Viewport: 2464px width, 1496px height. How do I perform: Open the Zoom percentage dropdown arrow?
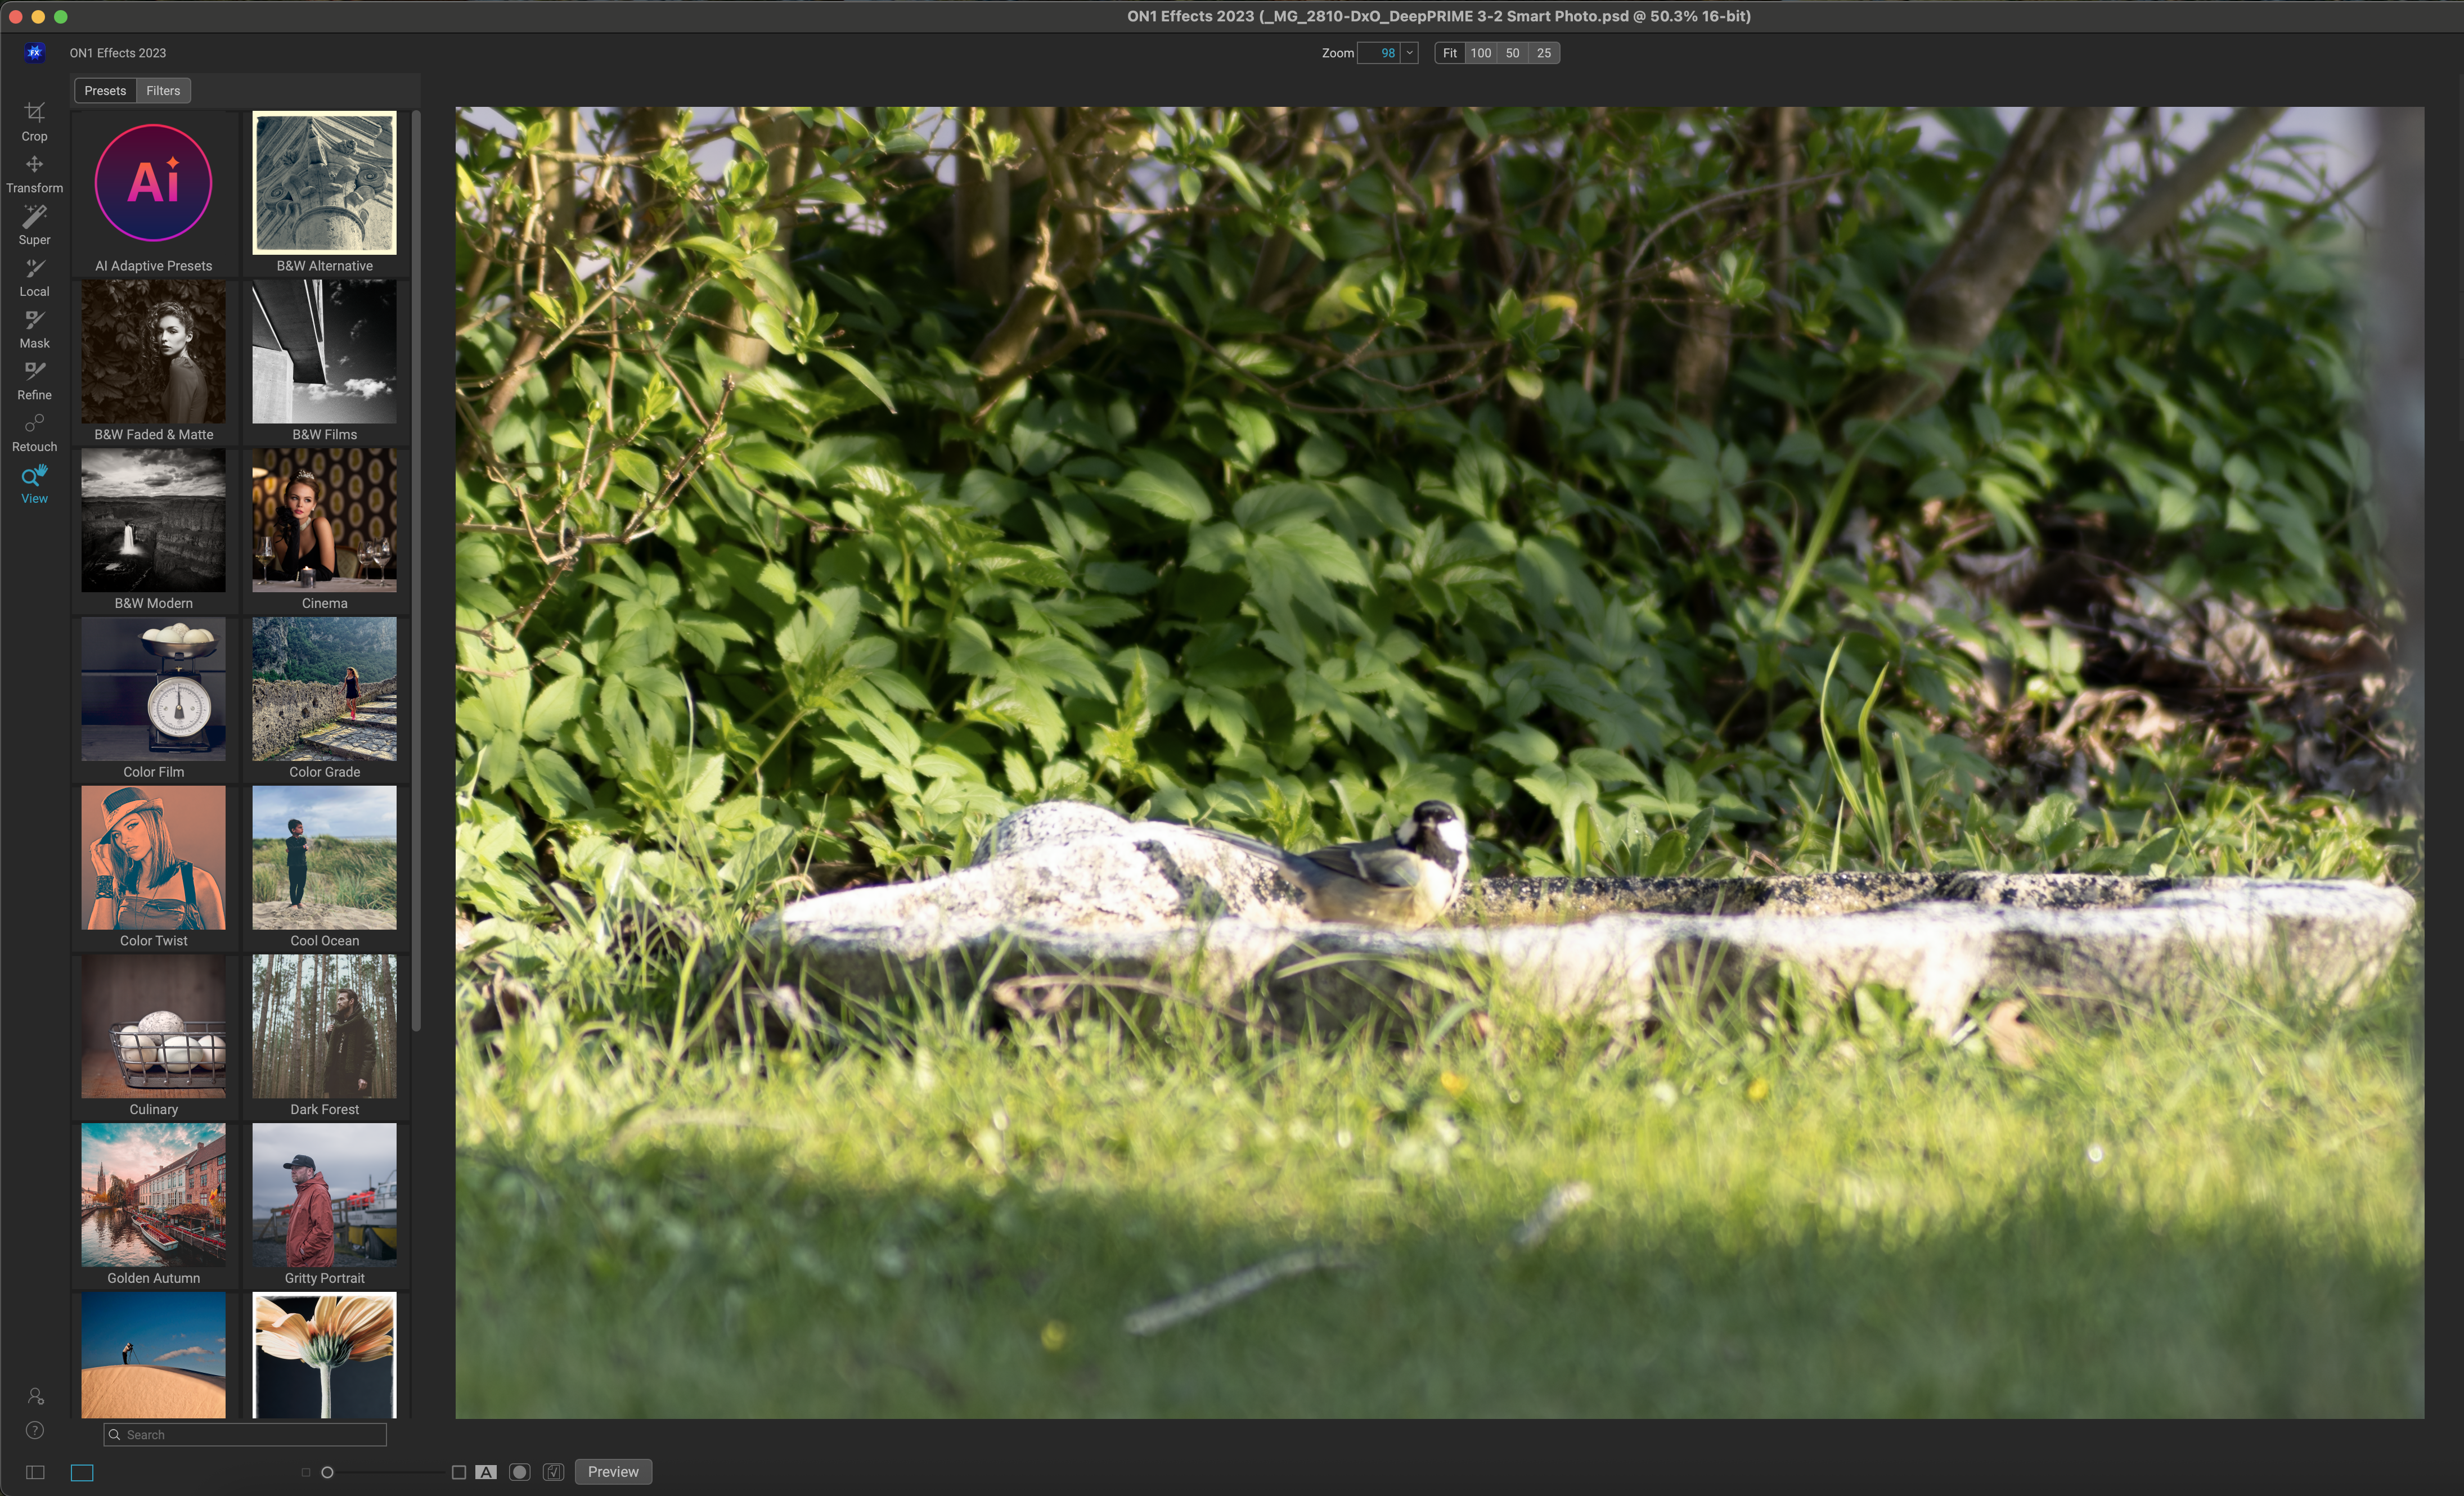[1409, 53]
